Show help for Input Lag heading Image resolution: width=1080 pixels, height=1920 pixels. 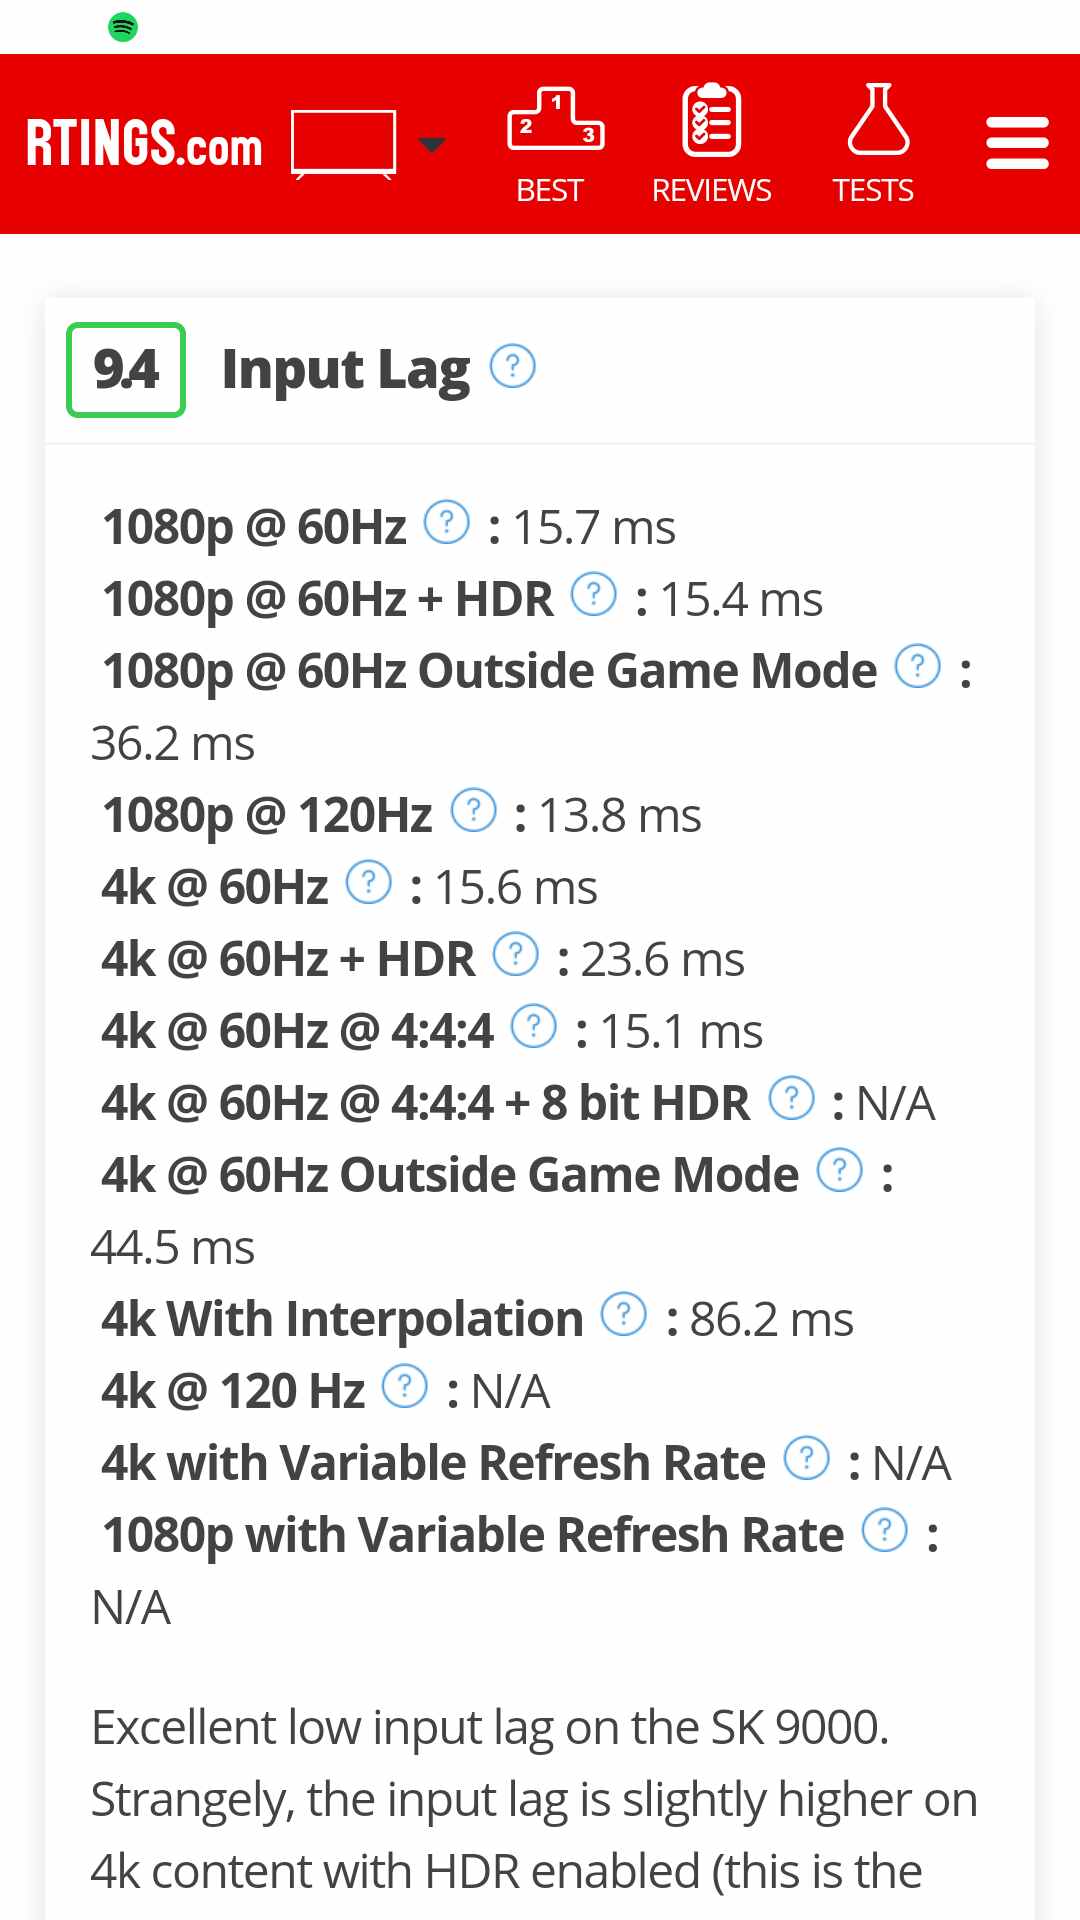tap(513, 367)
